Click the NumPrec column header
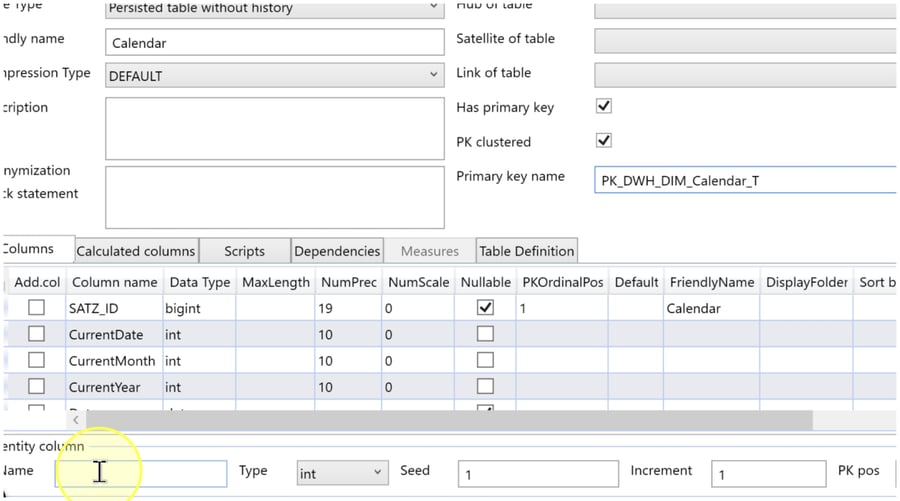 pyautogui.click(x=348, y=282)
